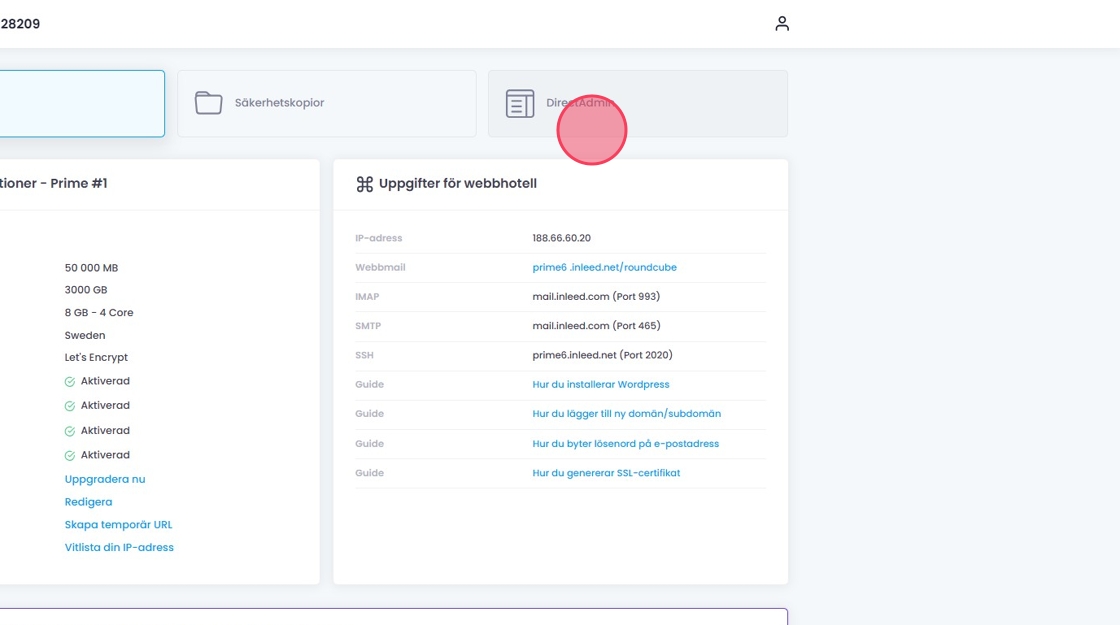1120x625 pixels.
Task: Open the user account profile icon
Action: point(782,23)
